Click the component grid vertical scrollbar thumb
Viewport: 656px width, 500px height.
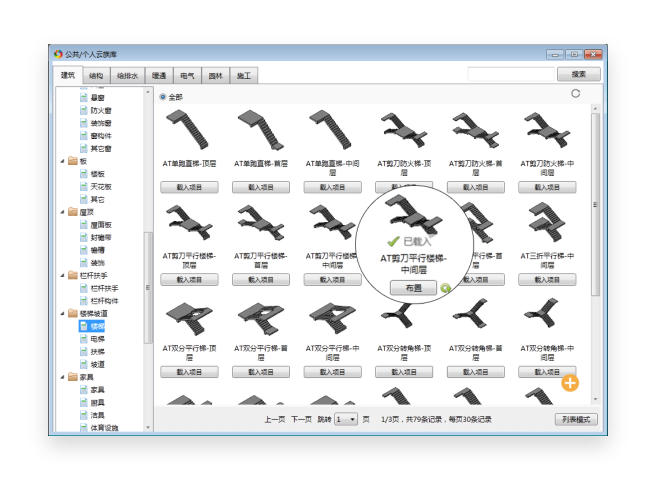[x=595, y=205]
